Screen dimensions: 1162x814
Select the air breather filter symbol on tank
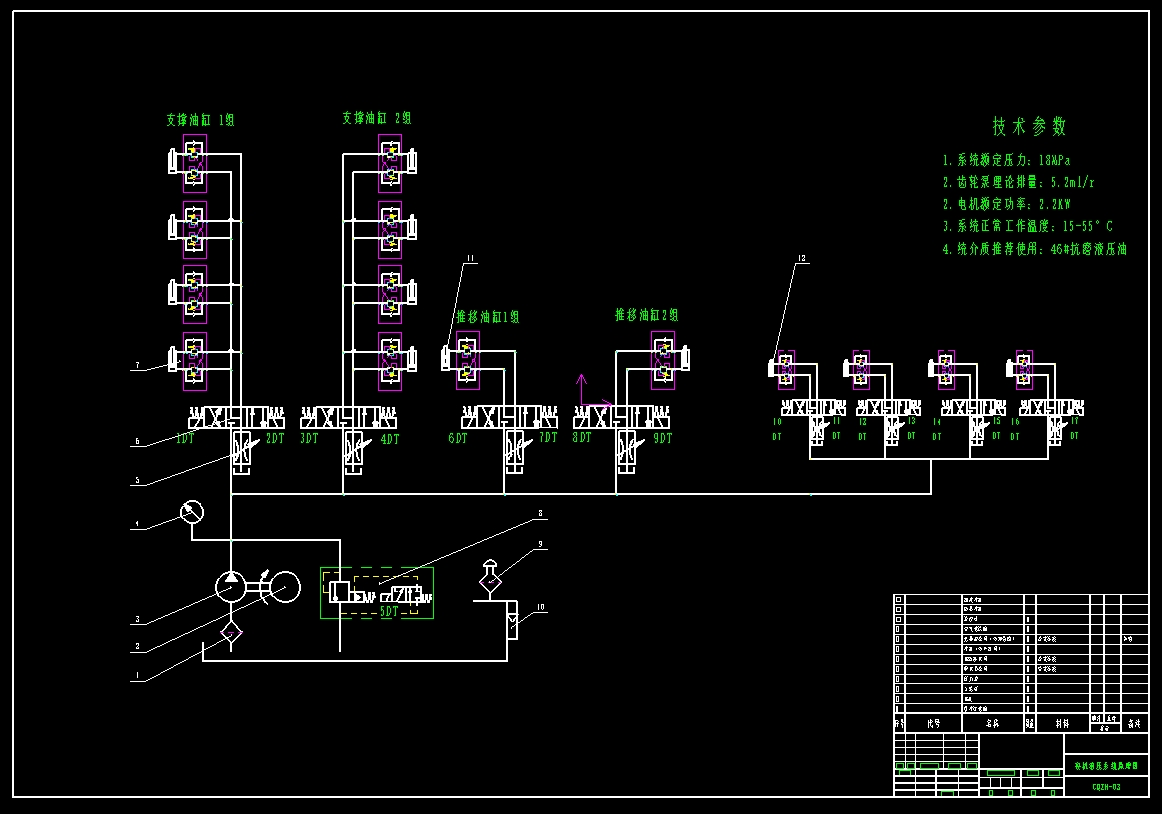(490, 578)
